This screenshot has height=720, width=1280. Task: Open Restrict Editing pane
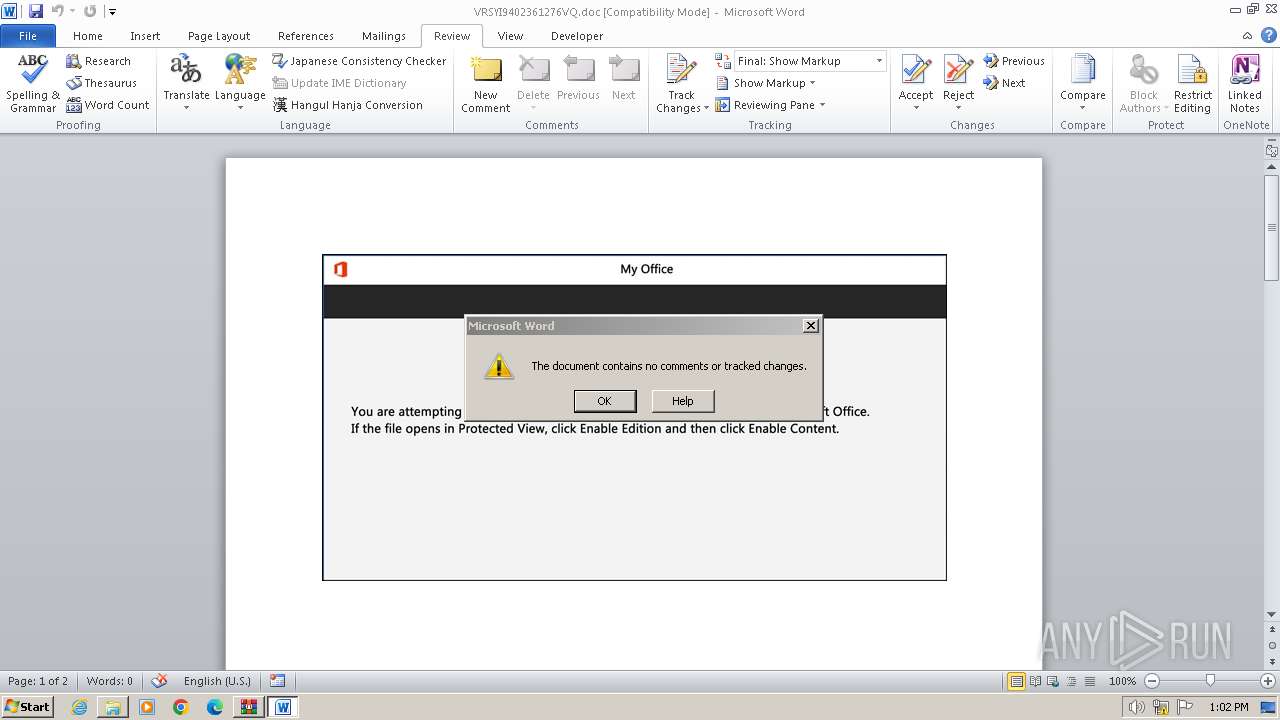1192,82
